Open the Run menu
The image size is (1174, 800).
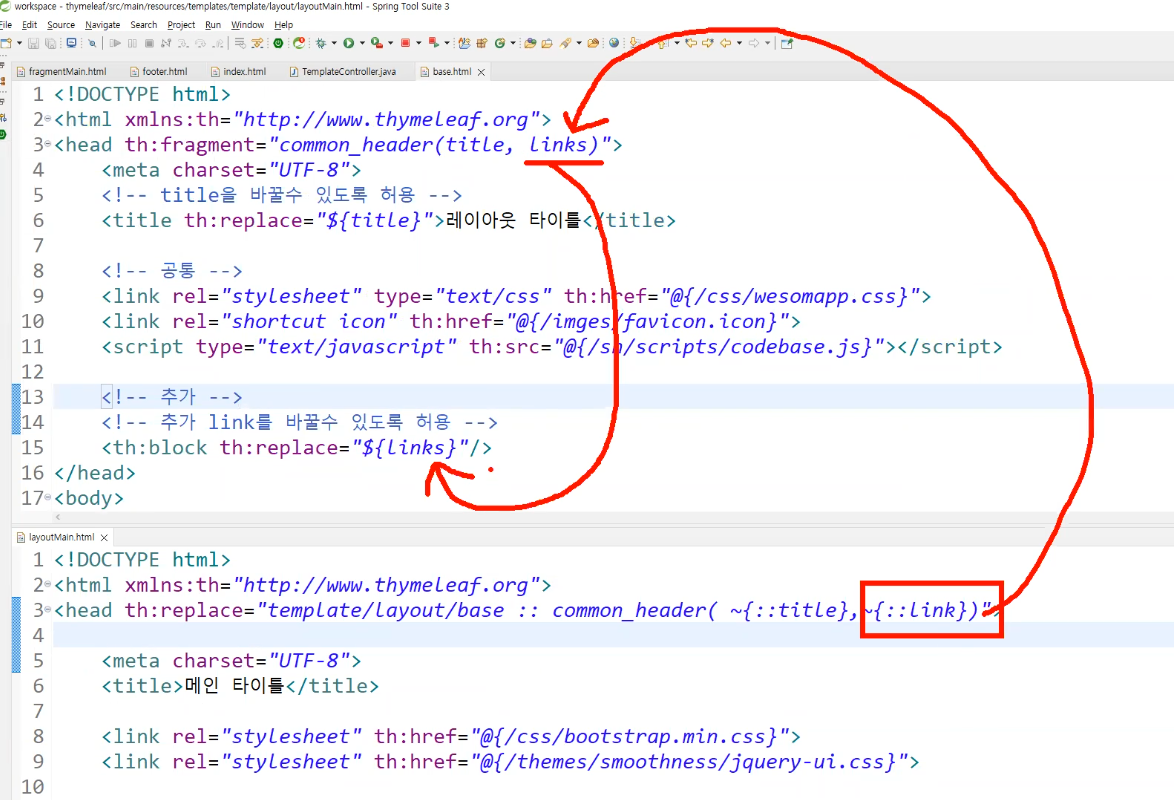(213, 25)
